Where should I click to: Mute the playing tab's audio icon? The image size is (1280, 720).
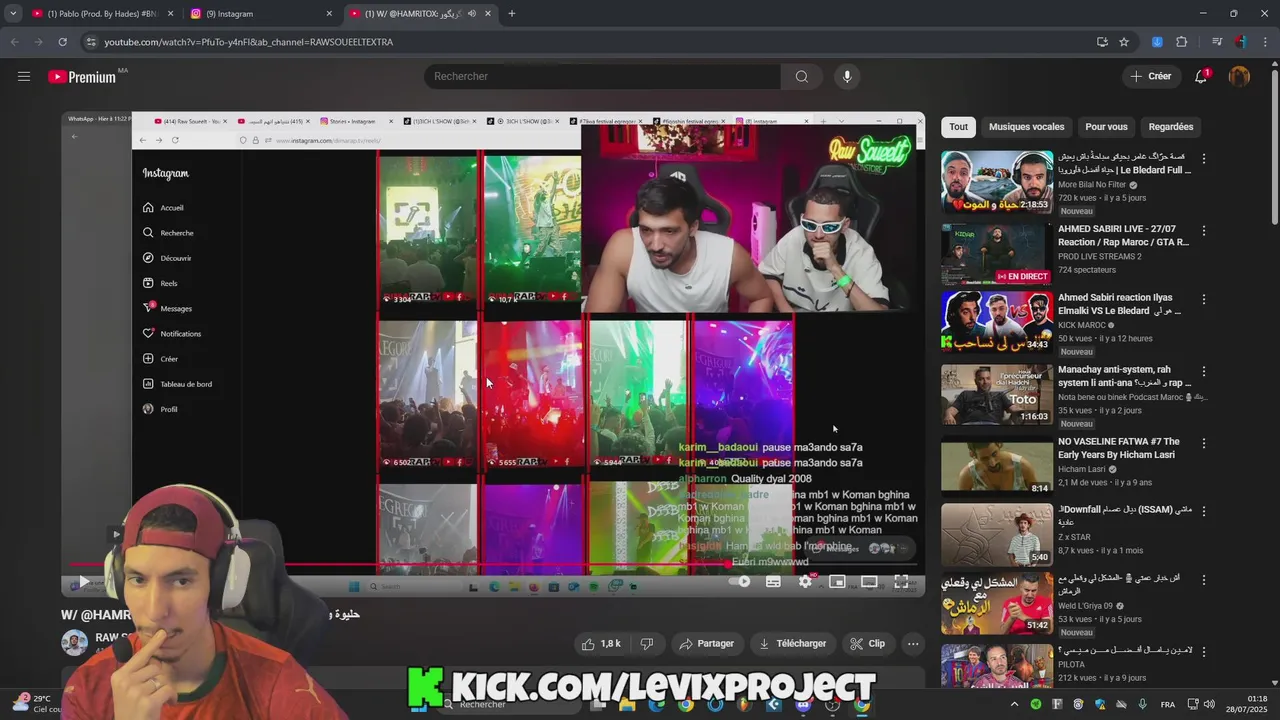[x=471, y=13]
